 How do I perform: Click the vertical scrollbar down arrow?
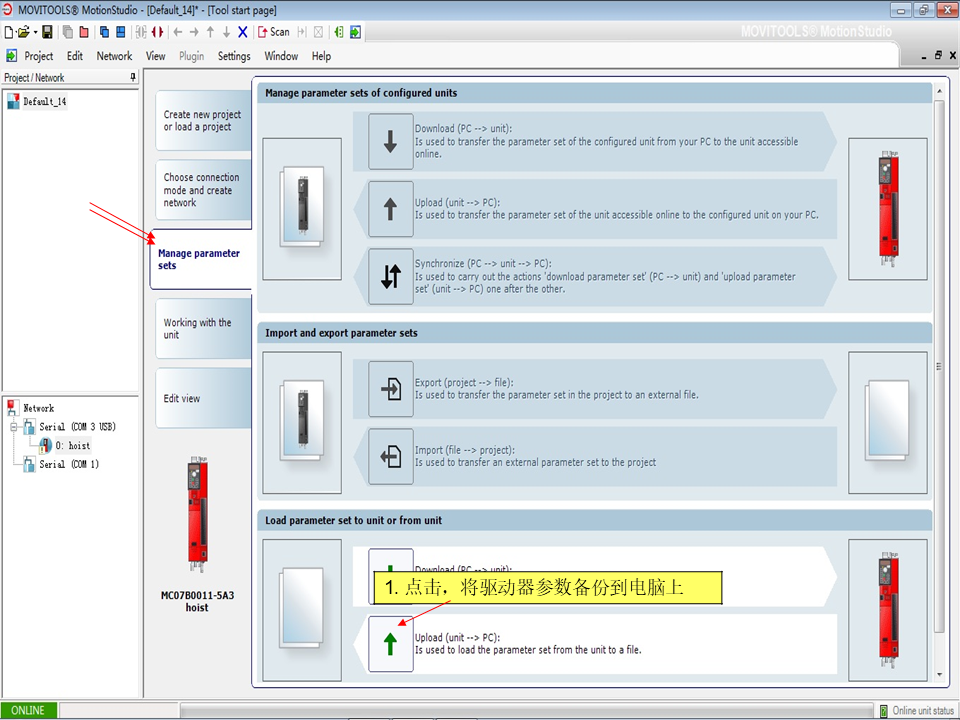click(940, 679)
